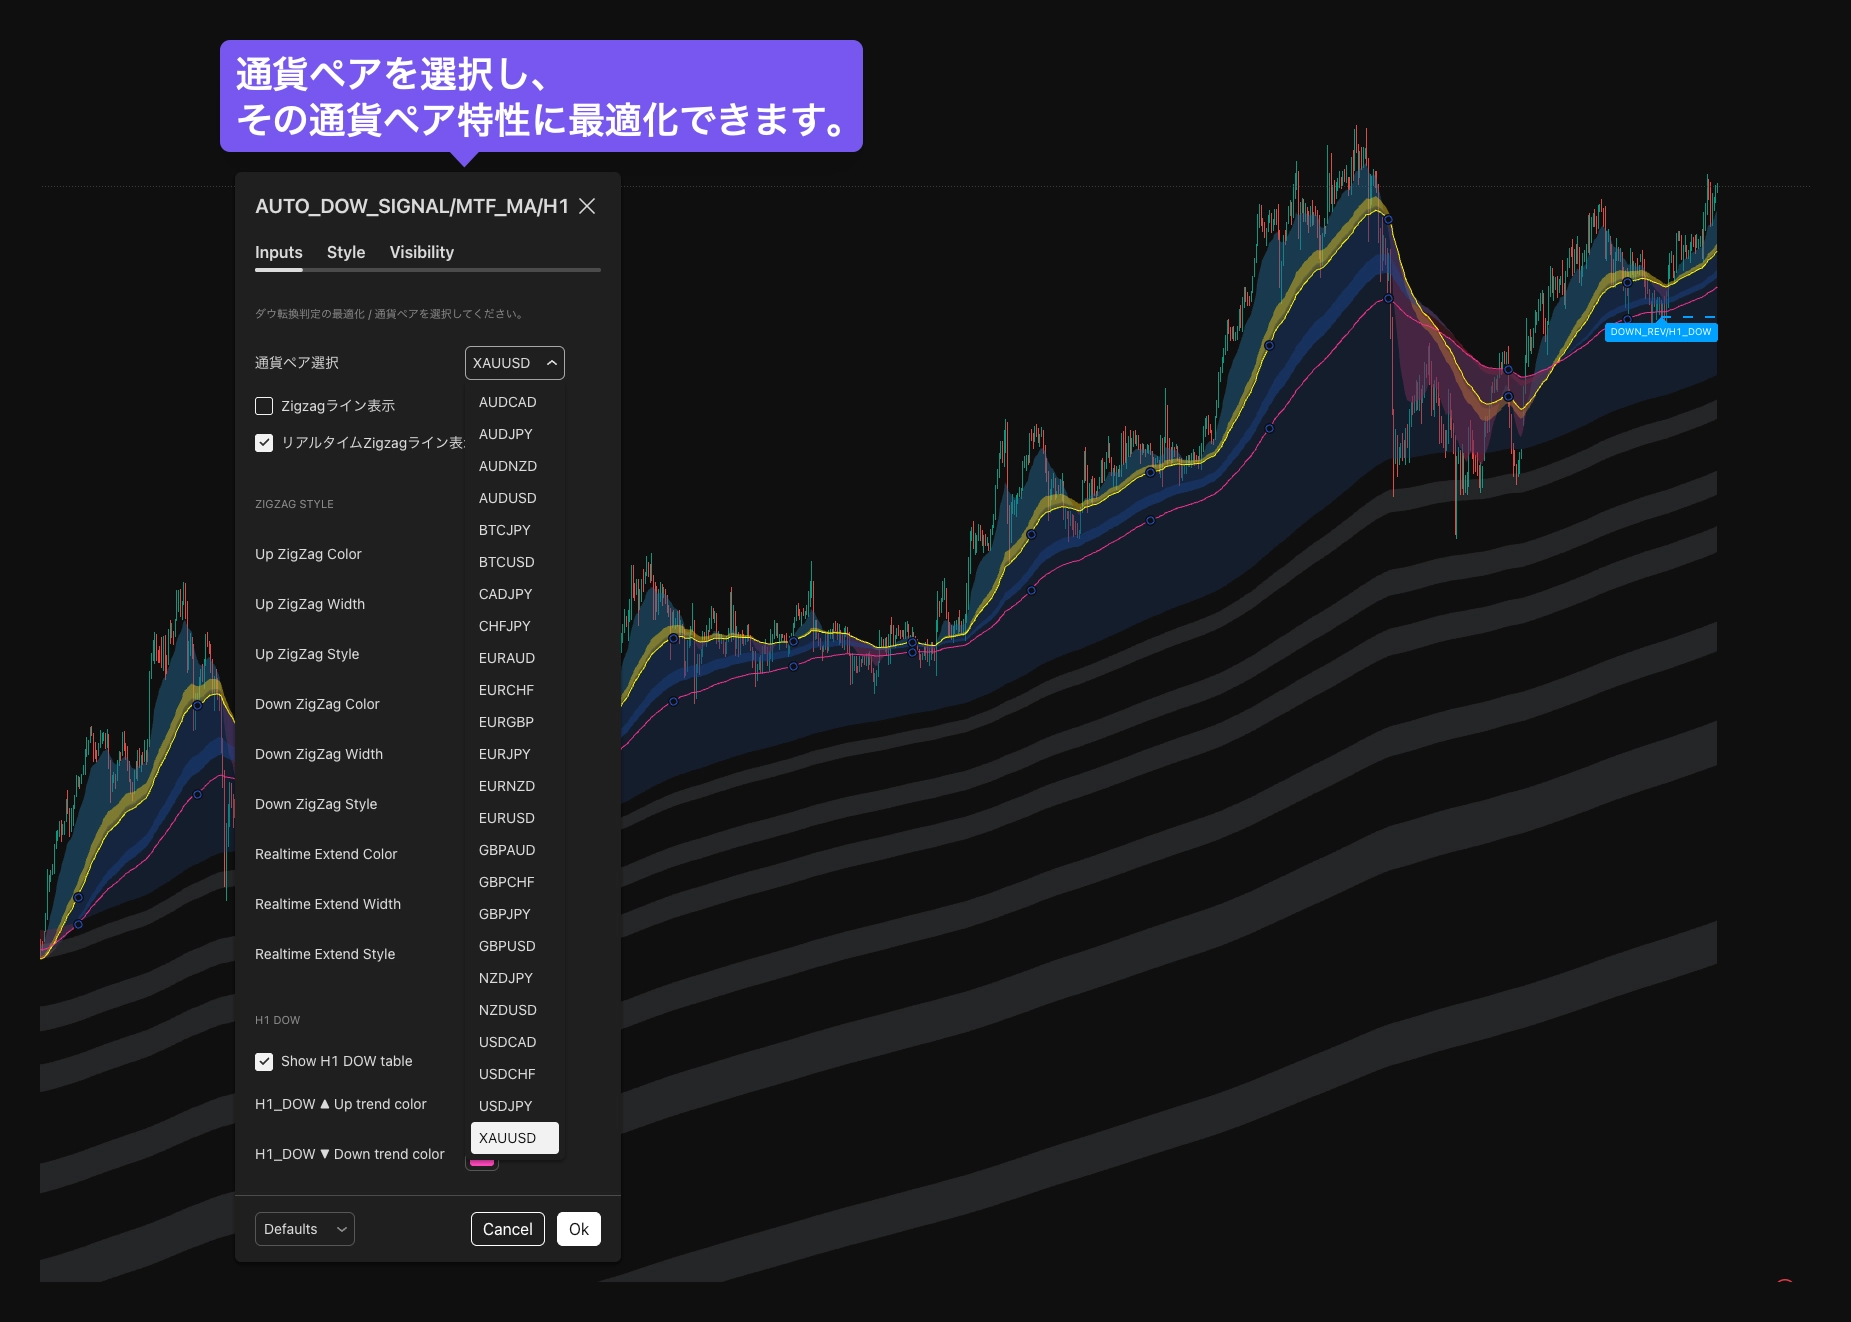Image resolution: width=1851 pixels, height=1322 pixels.
Task: Pick EURGBP from the dropdown
Action: [515, 722]
